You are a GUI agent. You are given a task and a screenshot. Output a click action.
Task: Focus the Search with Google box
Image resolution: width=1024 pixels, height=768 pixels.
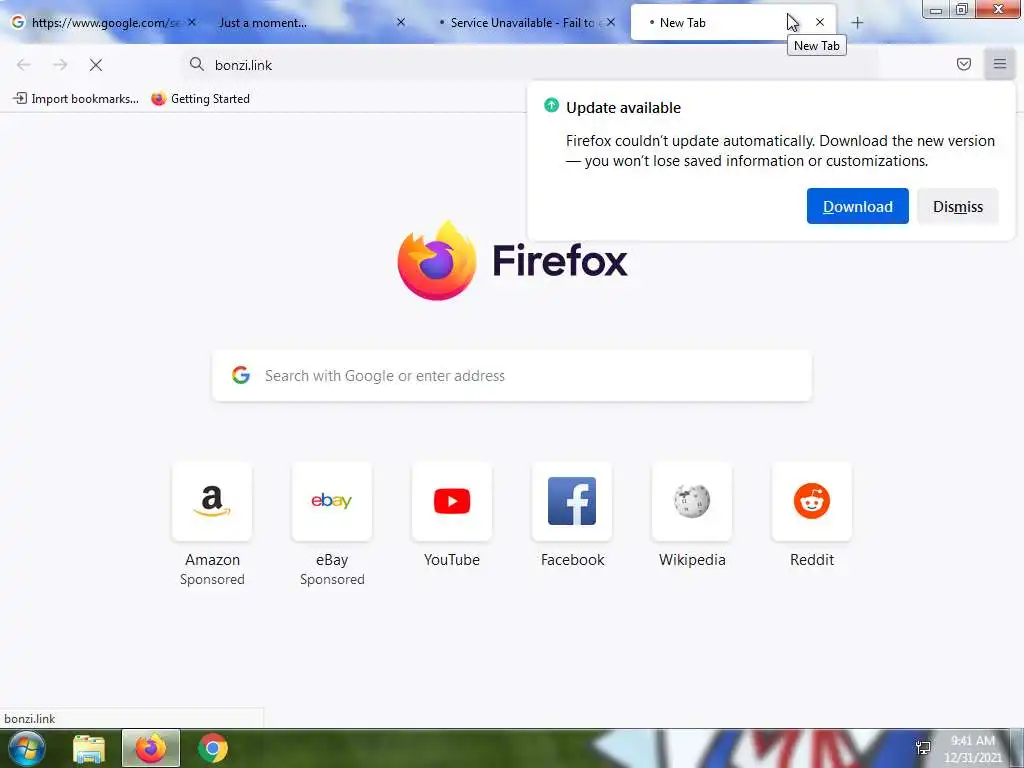click(512, 376)
